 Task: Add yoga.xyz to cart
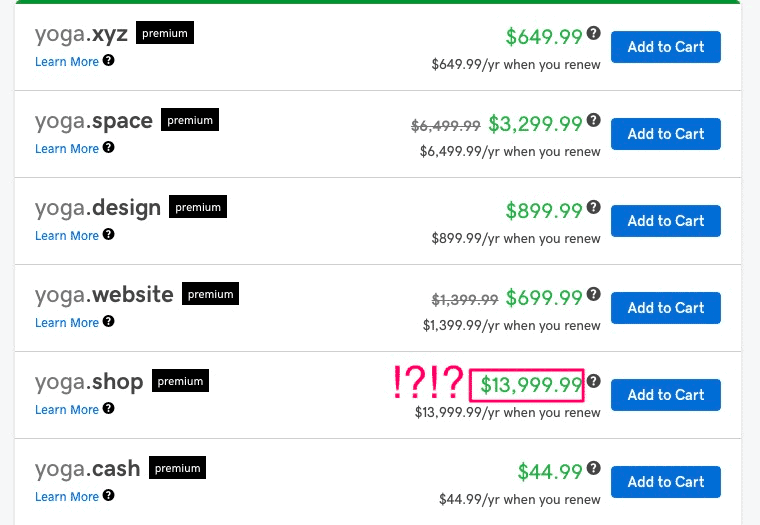pos(665,47)
